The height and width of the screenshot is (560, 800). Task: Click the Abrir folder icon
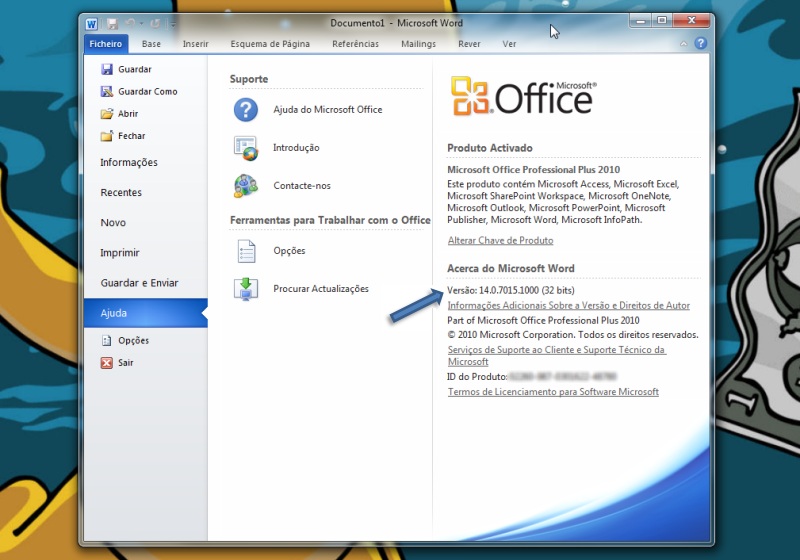[107, 113]
